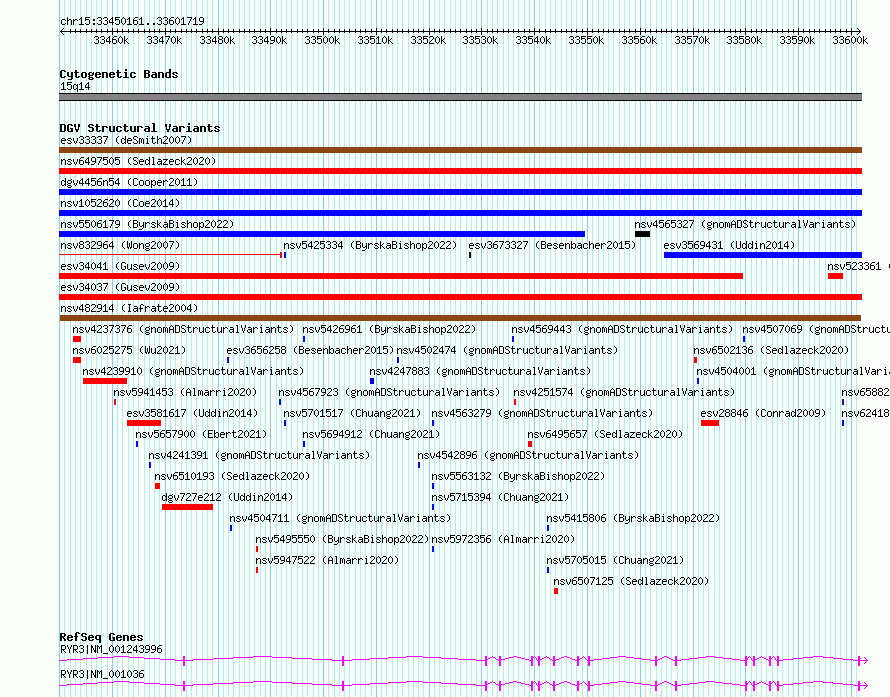Open nsv482914 (Iafrate2004) variant
This screenshot has width=890, height=697.
tap(129, 308)
